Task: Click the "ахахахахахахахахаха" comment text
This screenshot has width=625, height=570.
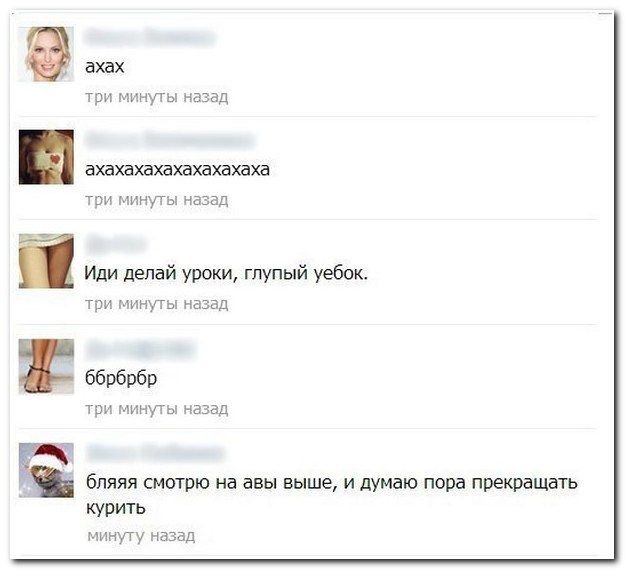Action: [177, 169]
